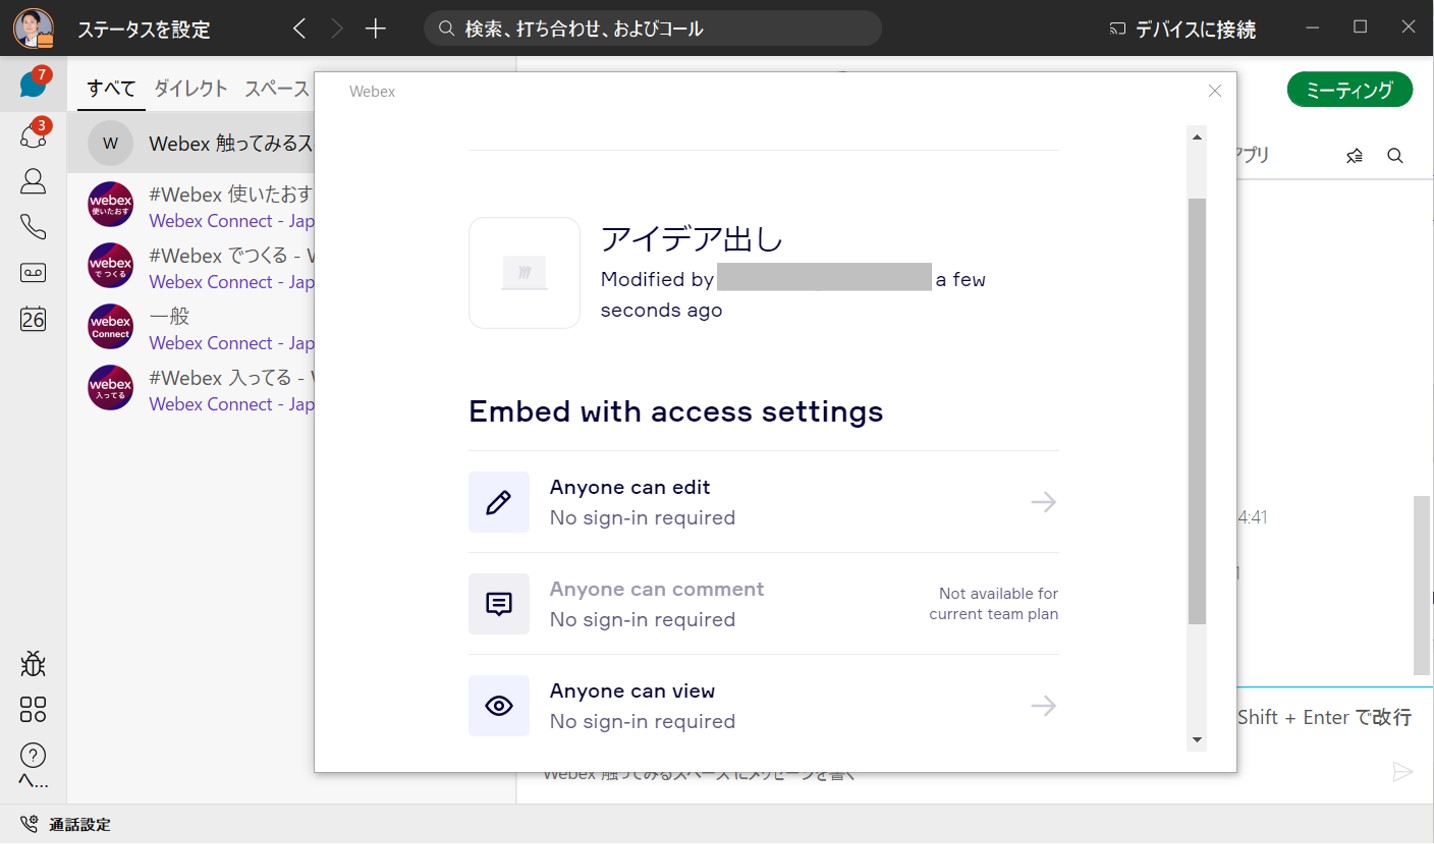Open the Calling phone icon in the sidebar
The image size is (1434, 844).
click(33, 227)
